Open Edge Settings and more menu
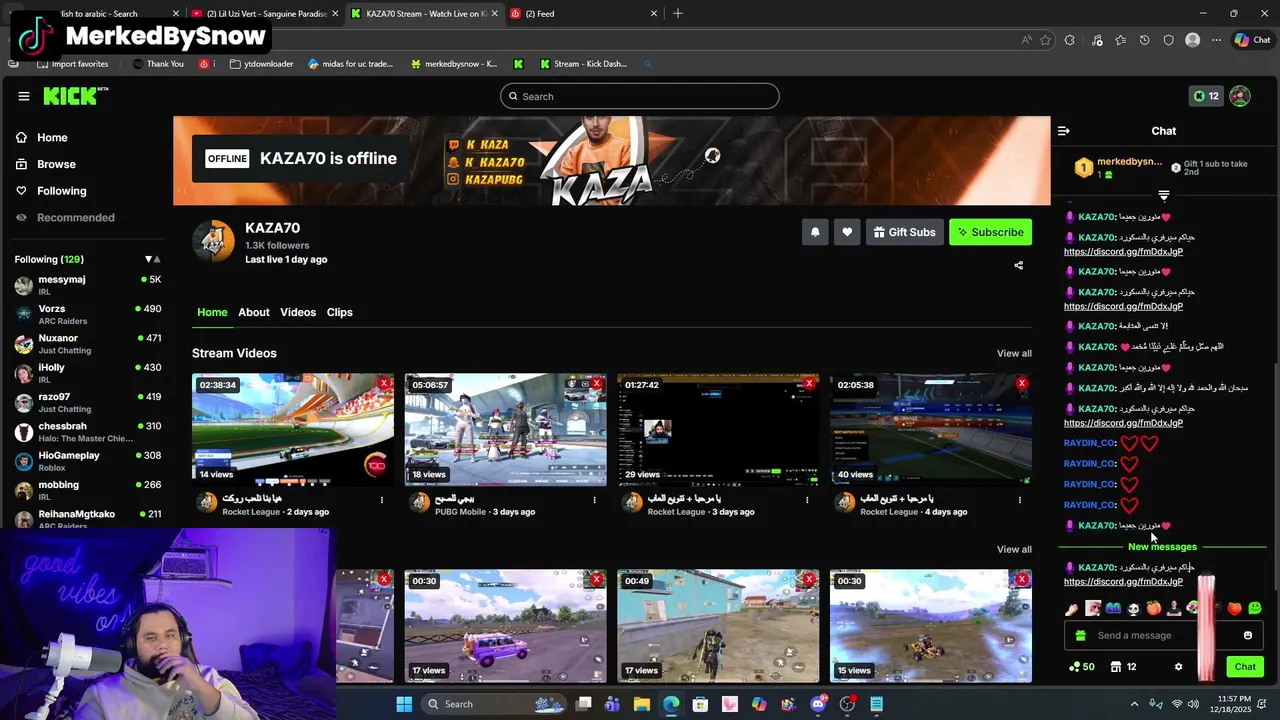Viewport: 1280px width, 720px height. tap(1216, 40)
